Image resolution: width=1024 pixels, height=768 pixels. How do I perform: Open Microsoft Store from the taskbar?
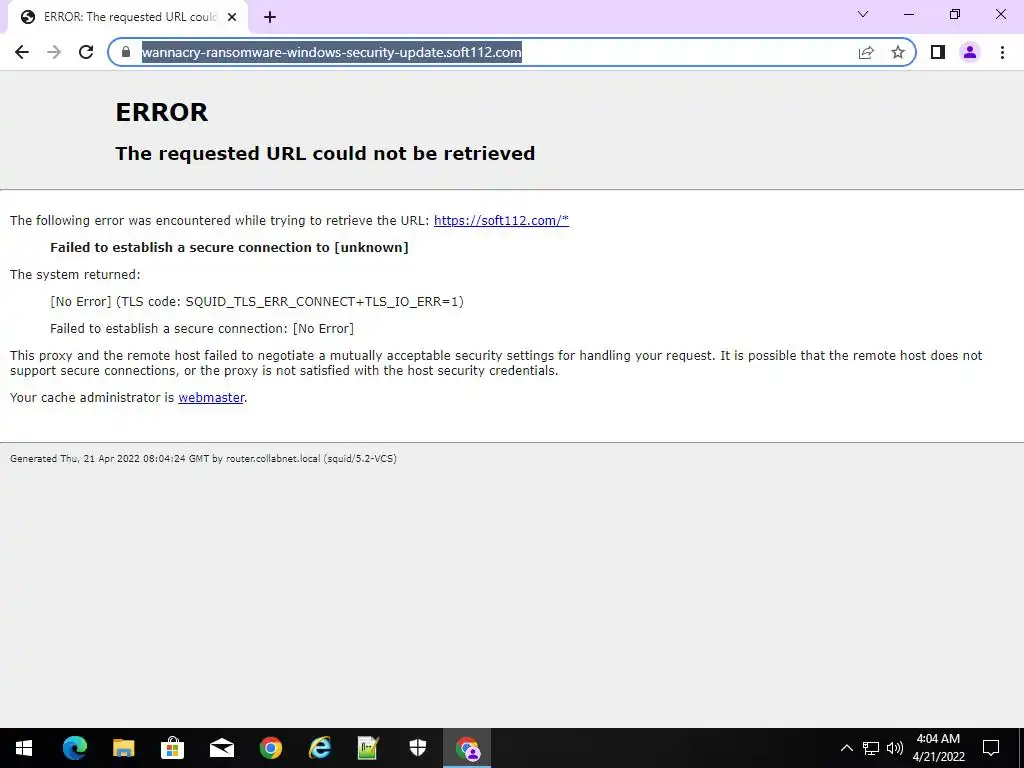coord(172,748)
